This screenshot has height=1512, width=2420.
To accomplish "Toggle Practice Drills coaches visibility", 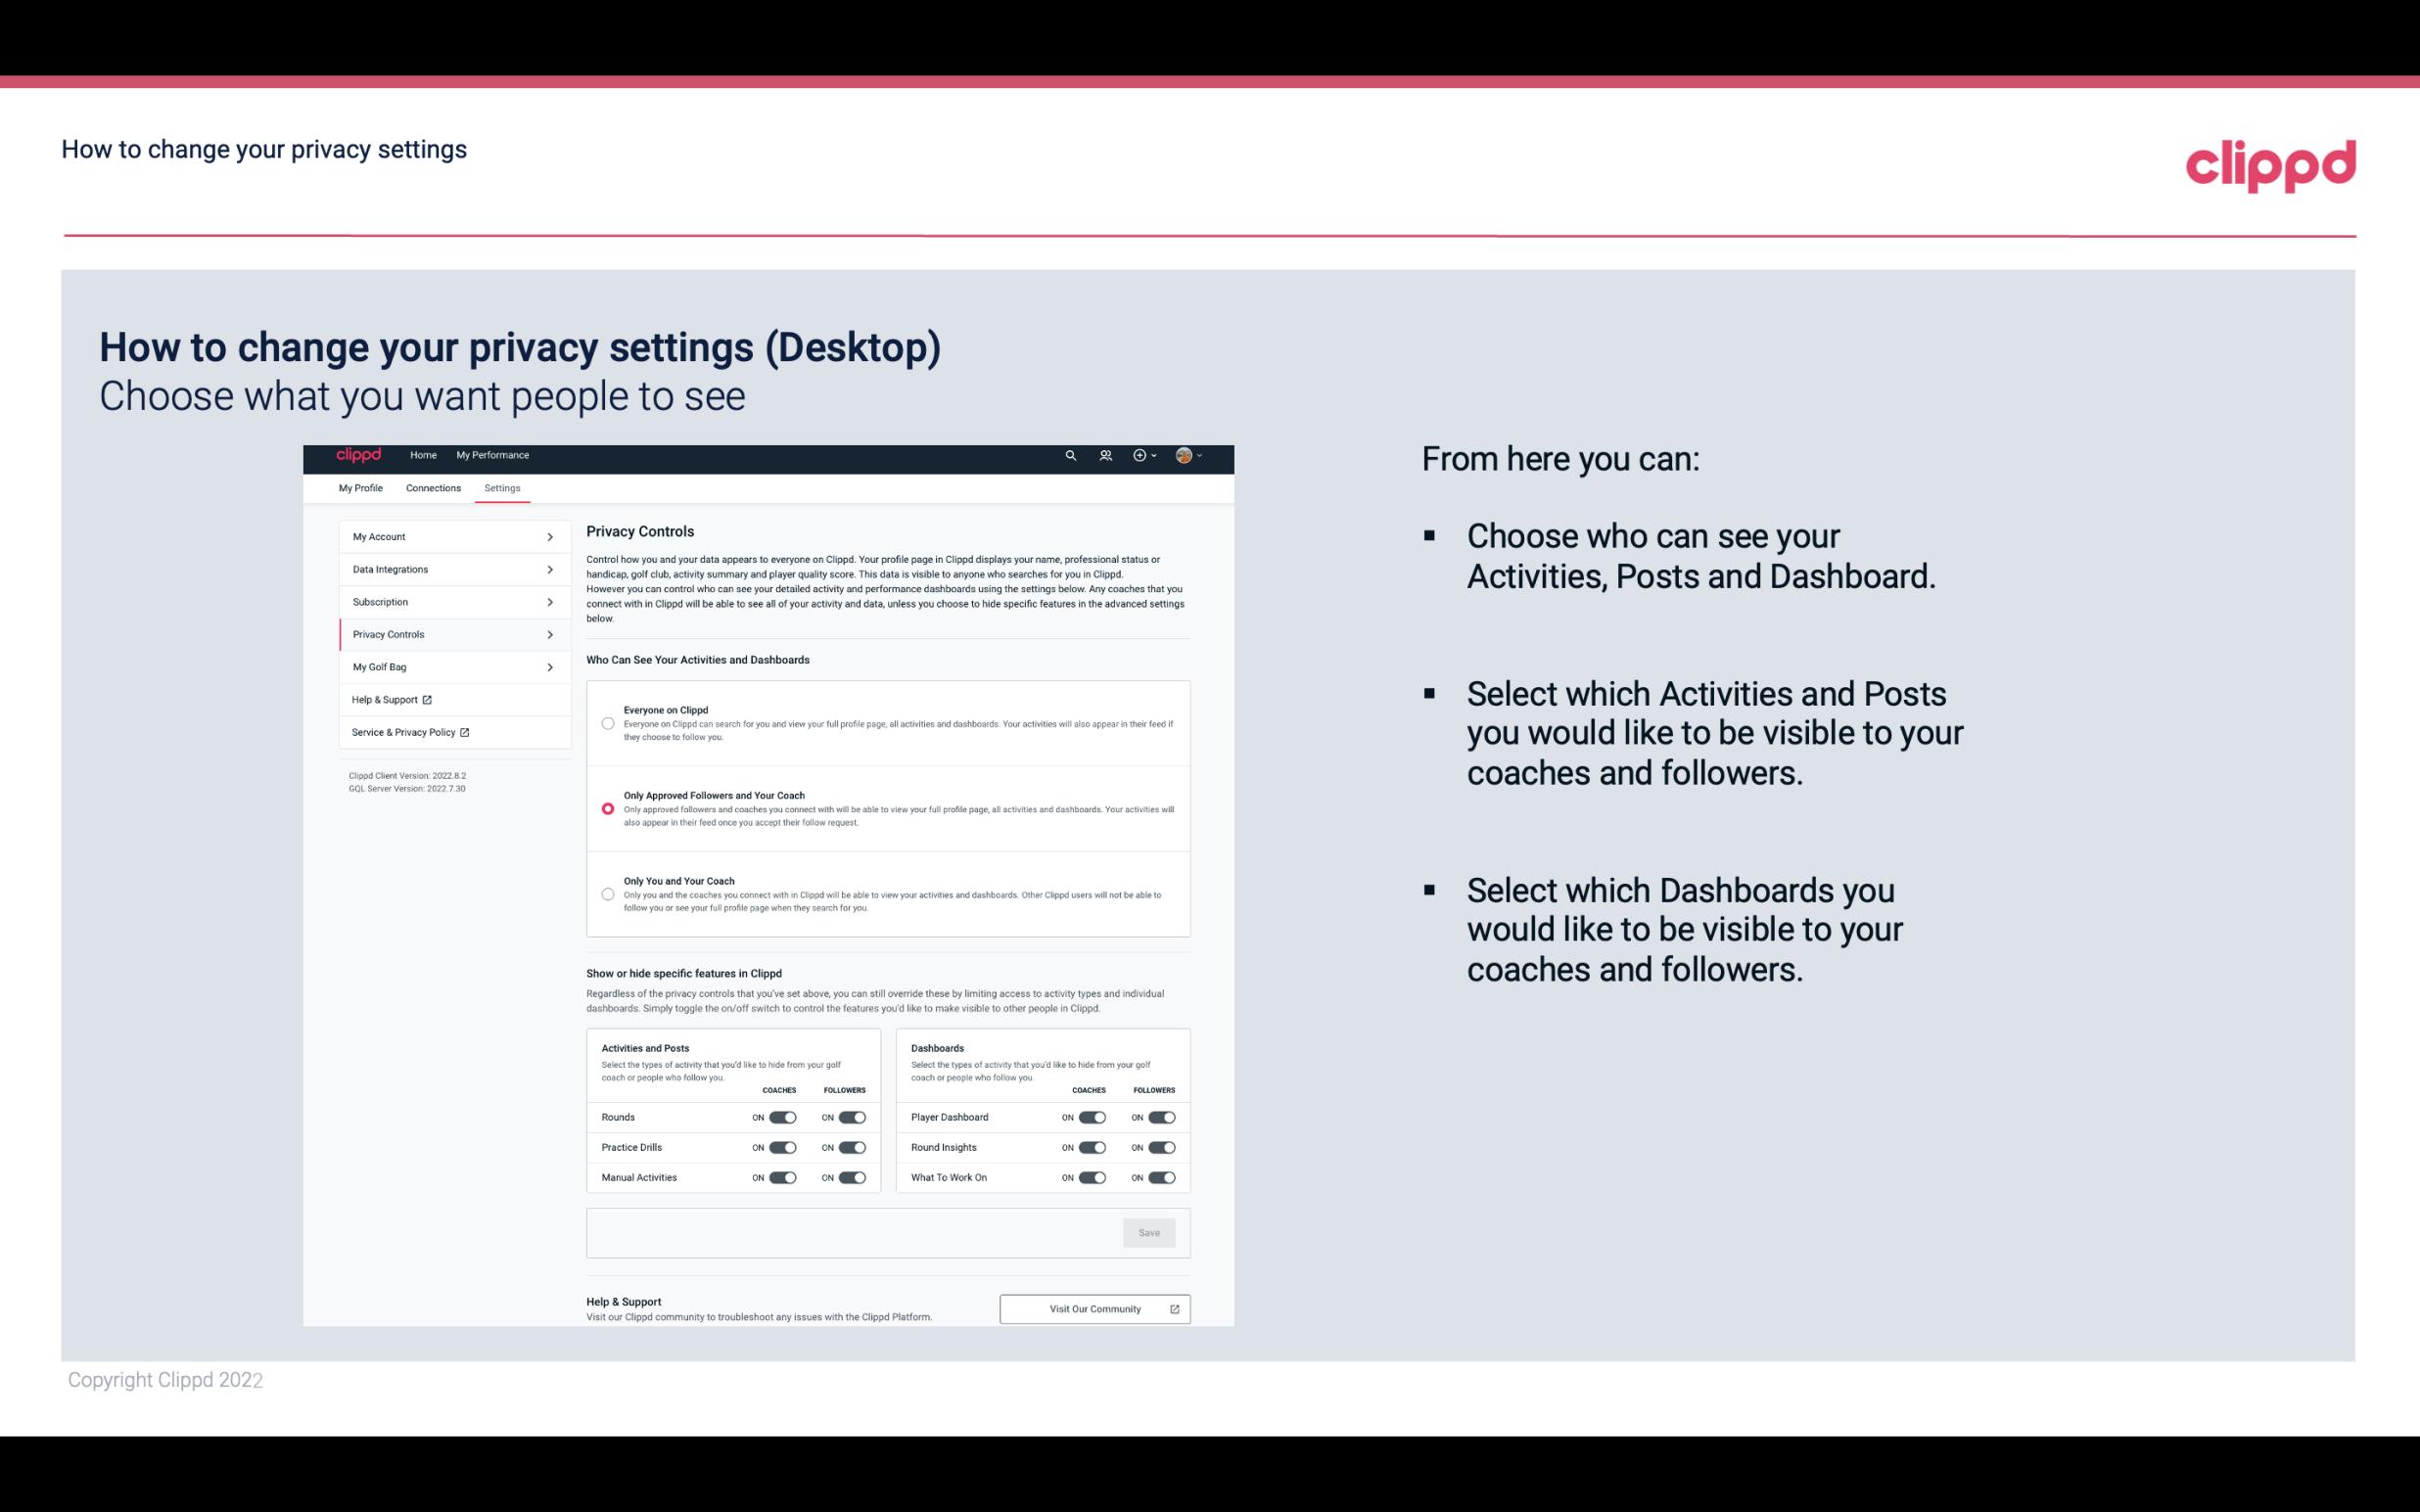I will [x=782, y=1148].
